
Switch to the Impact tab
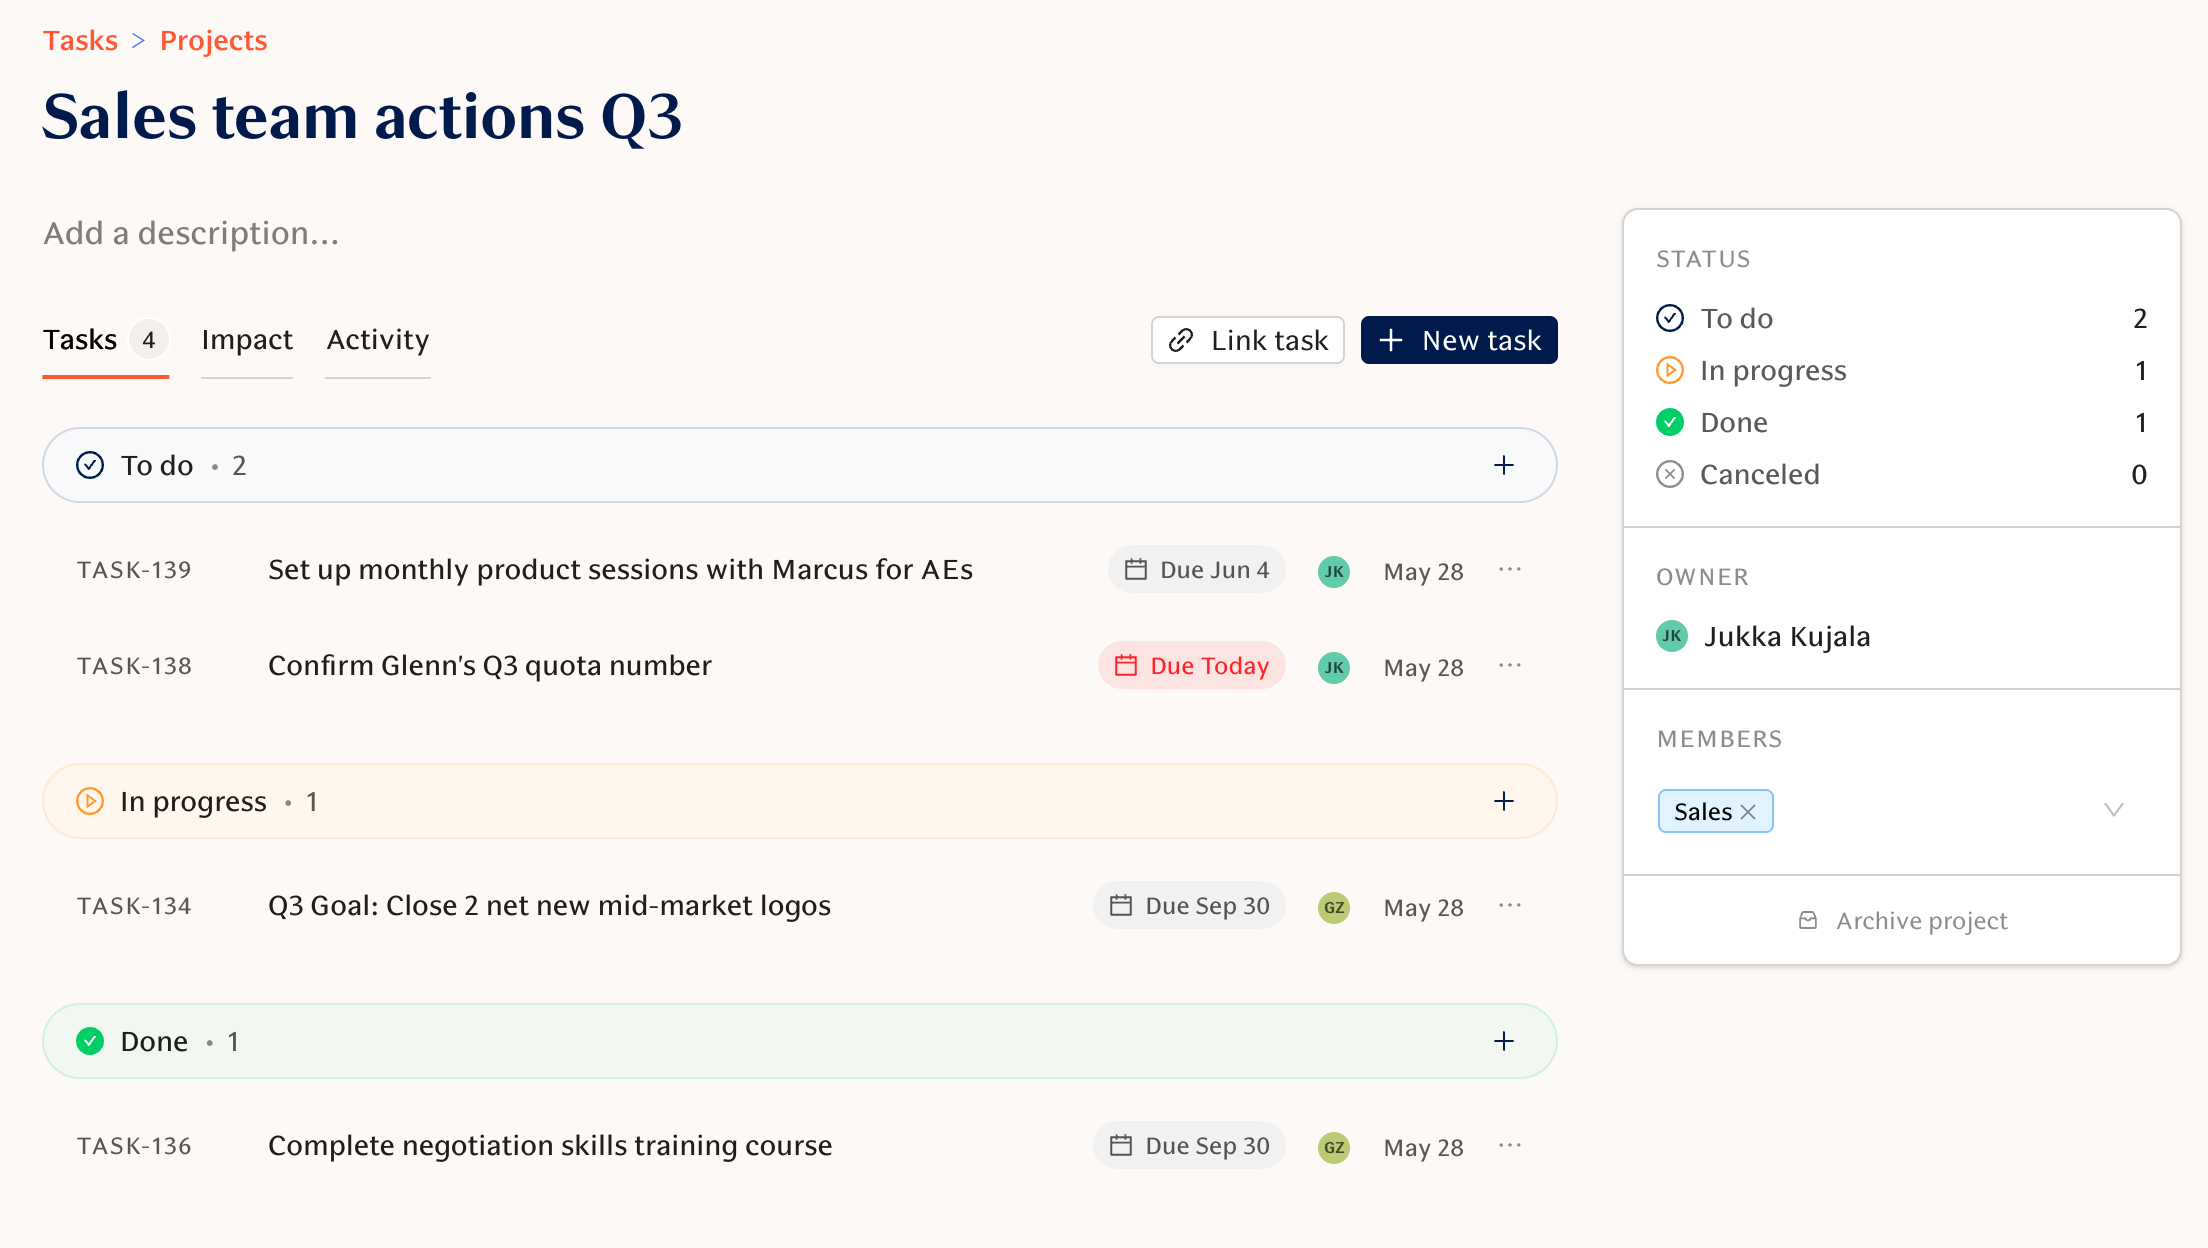[247, 340]
